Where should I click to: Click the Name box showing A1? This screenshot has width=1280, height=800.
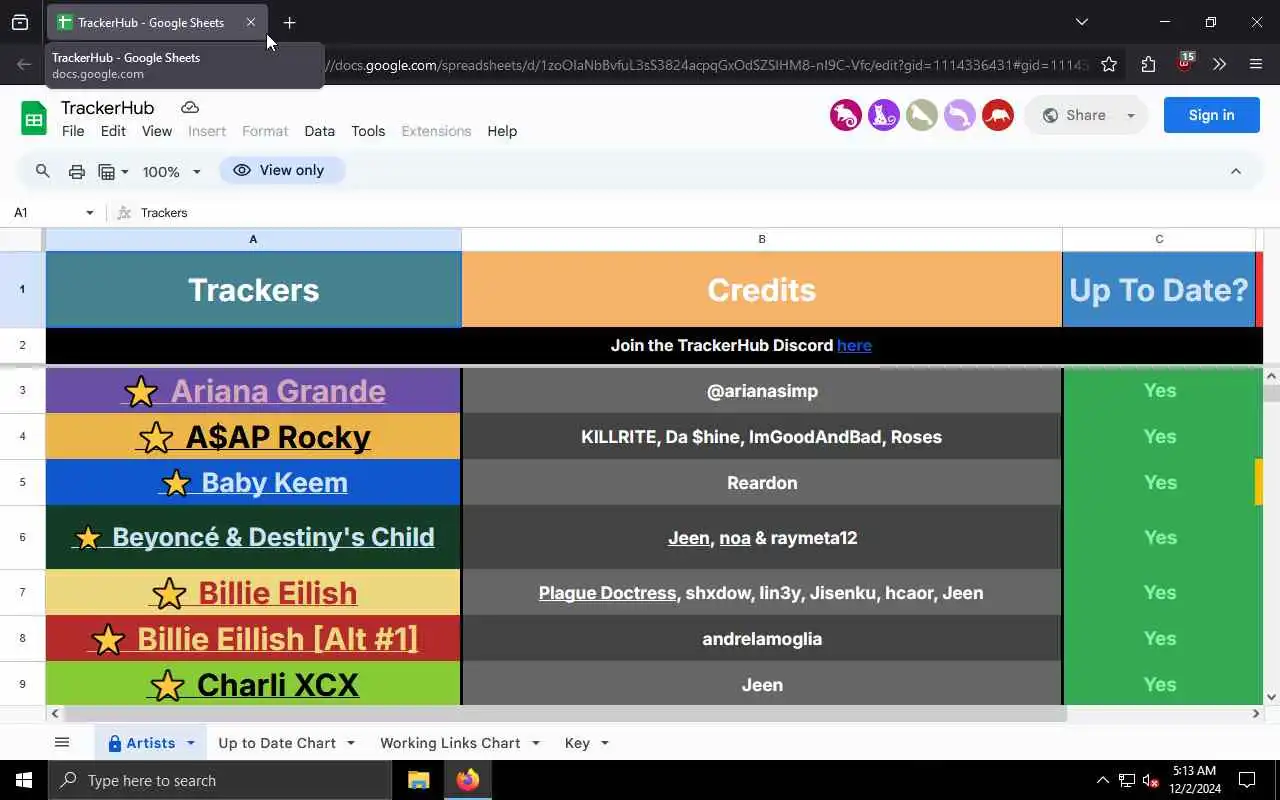pyautogui.click(x=45, y=212)
